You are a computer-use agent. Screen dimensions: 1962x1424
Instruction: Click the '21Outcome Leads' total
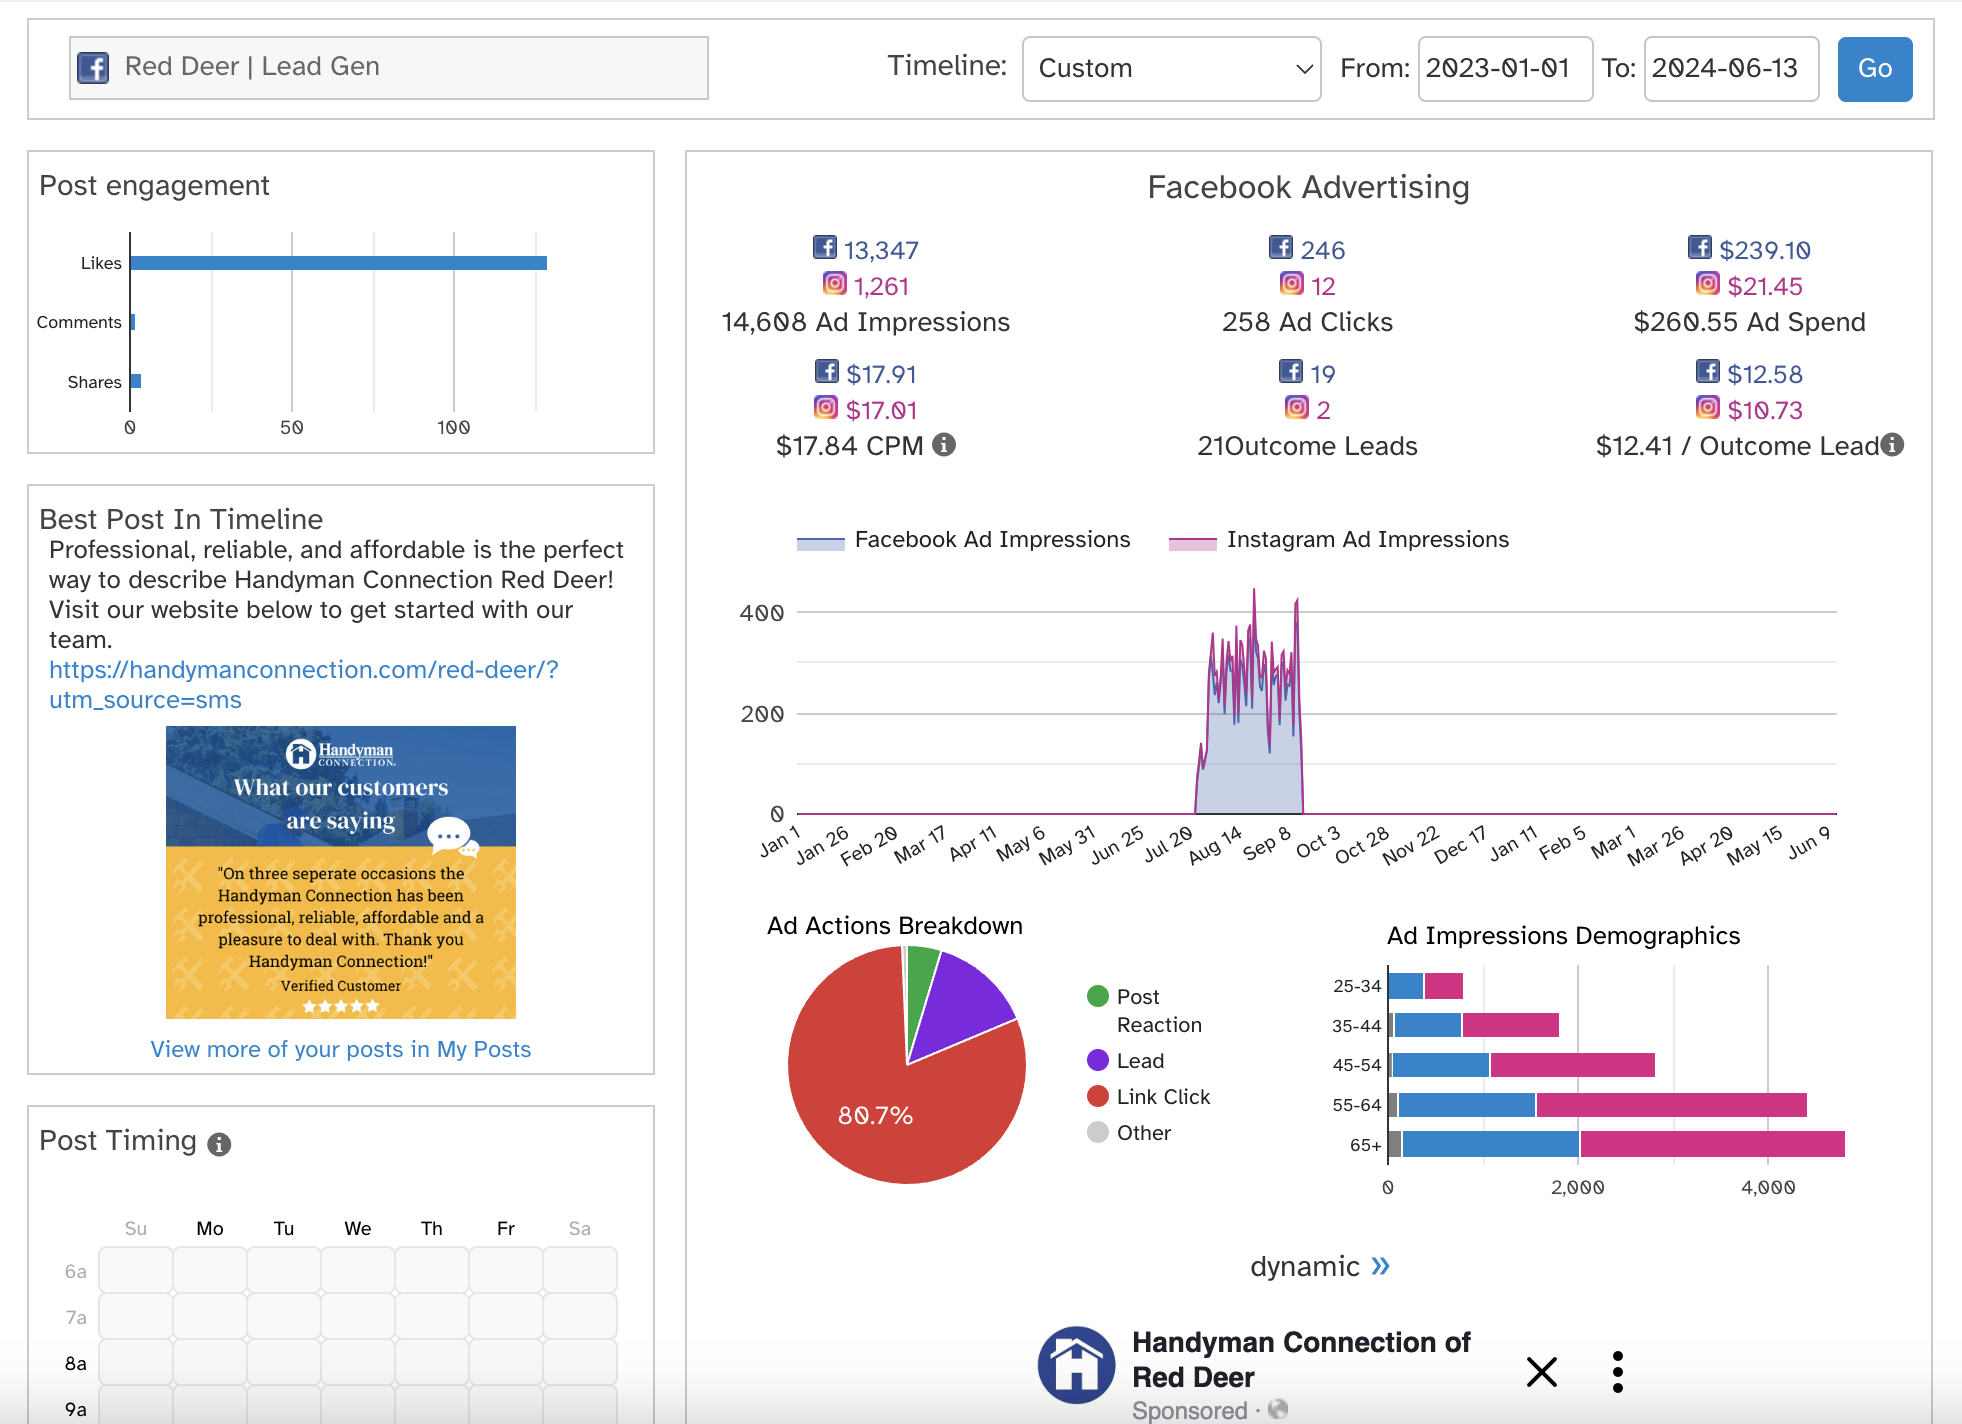(x=1307, y=446)
